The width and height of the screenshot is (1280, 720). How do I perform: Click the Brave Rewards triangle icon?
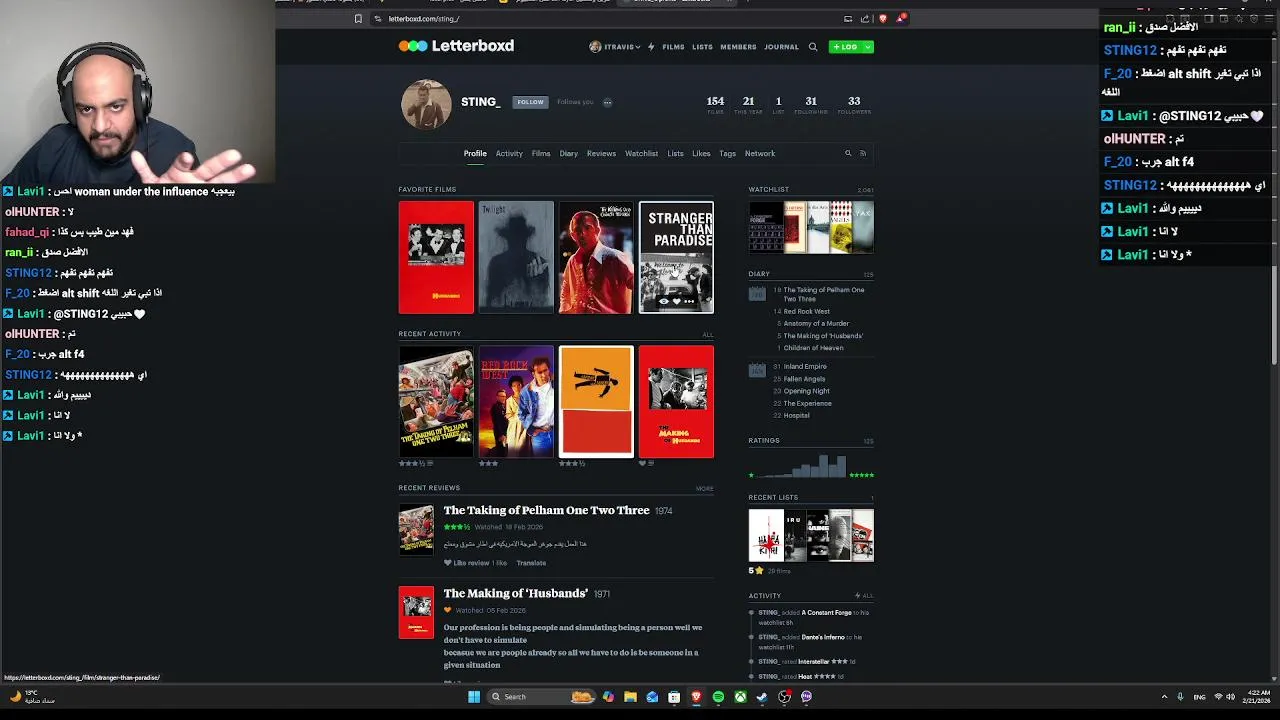pyautogui.click(x=900, y=18)
